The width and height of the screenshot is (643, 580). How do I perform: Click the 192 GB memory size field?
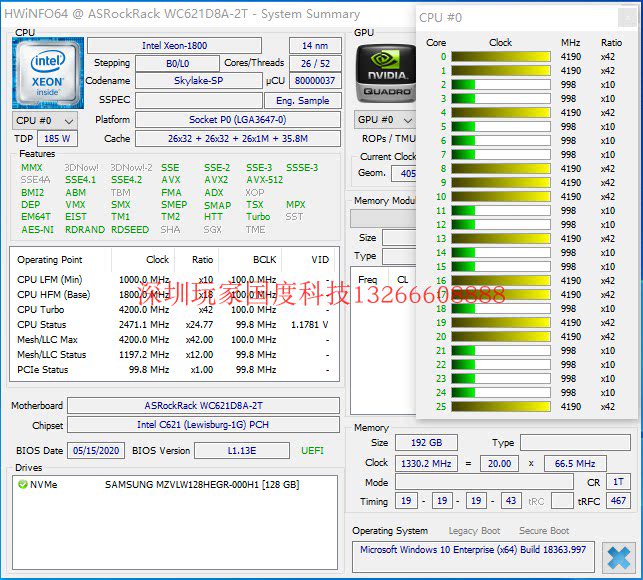pos(426,443)
